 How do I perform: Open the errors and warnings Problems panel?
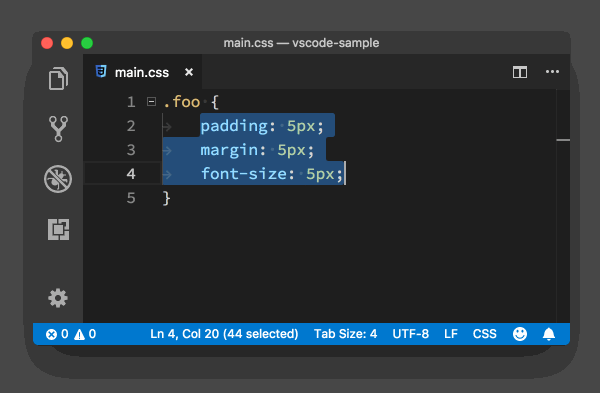click(x=71, y=334)
